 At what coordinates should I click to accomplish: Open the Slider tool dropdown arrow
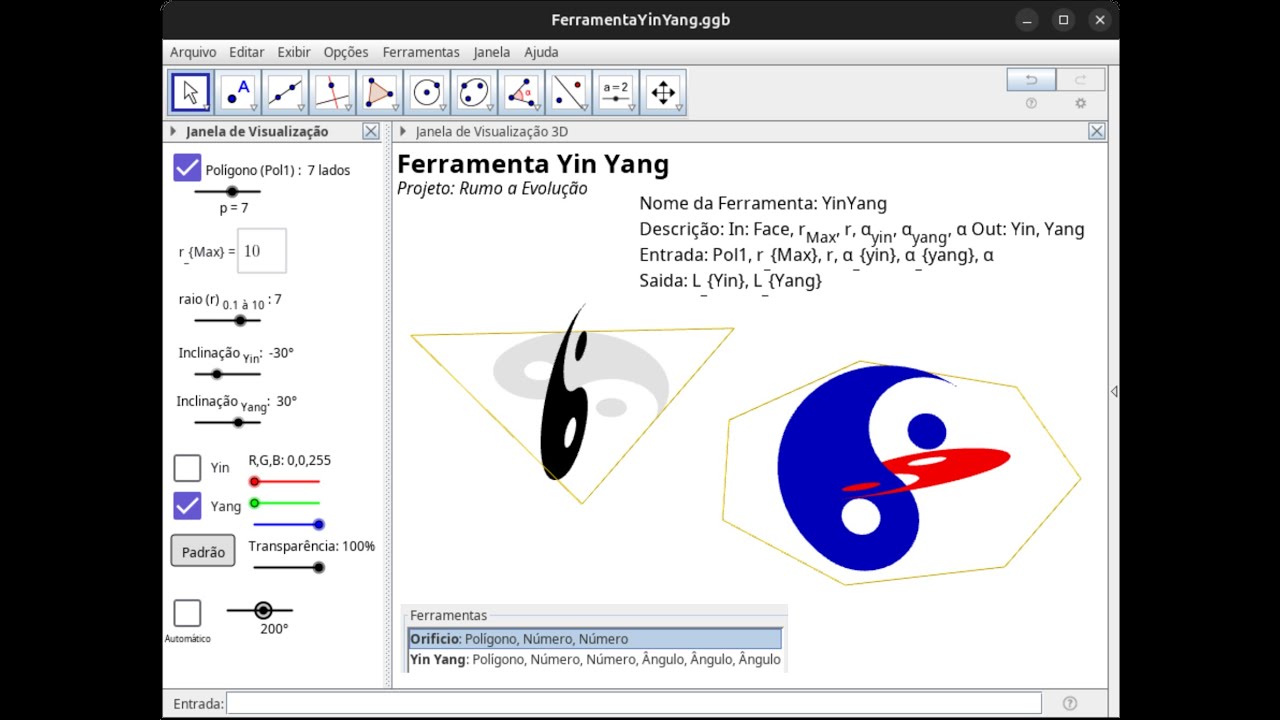[632, 108]
